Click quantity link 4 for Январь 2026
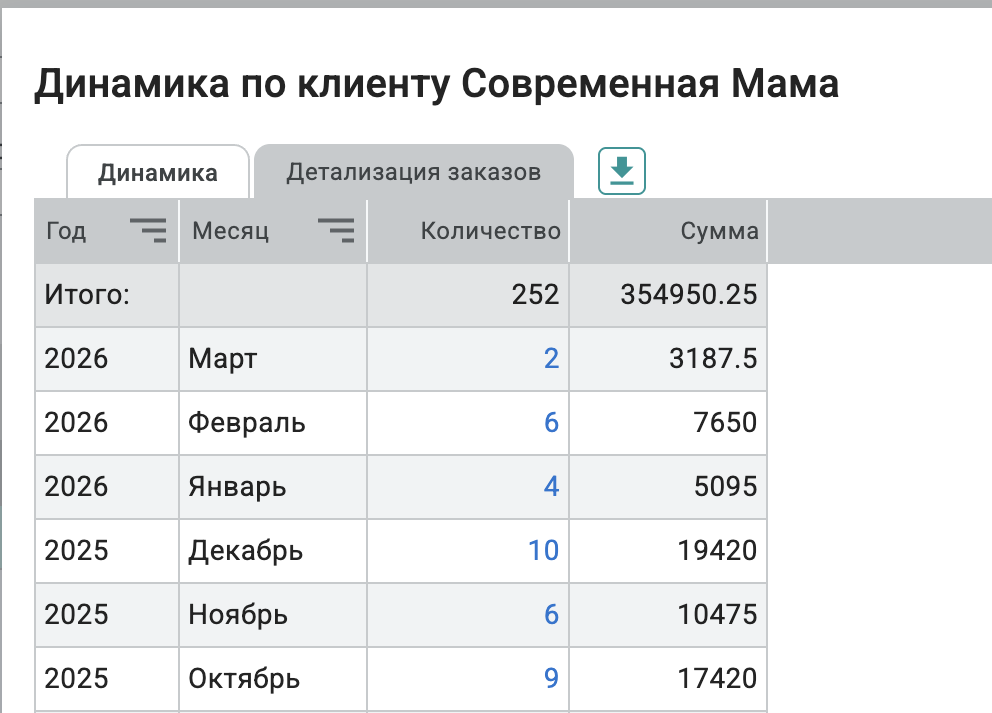Screen dimensions: 992x713 click(551, 487)
